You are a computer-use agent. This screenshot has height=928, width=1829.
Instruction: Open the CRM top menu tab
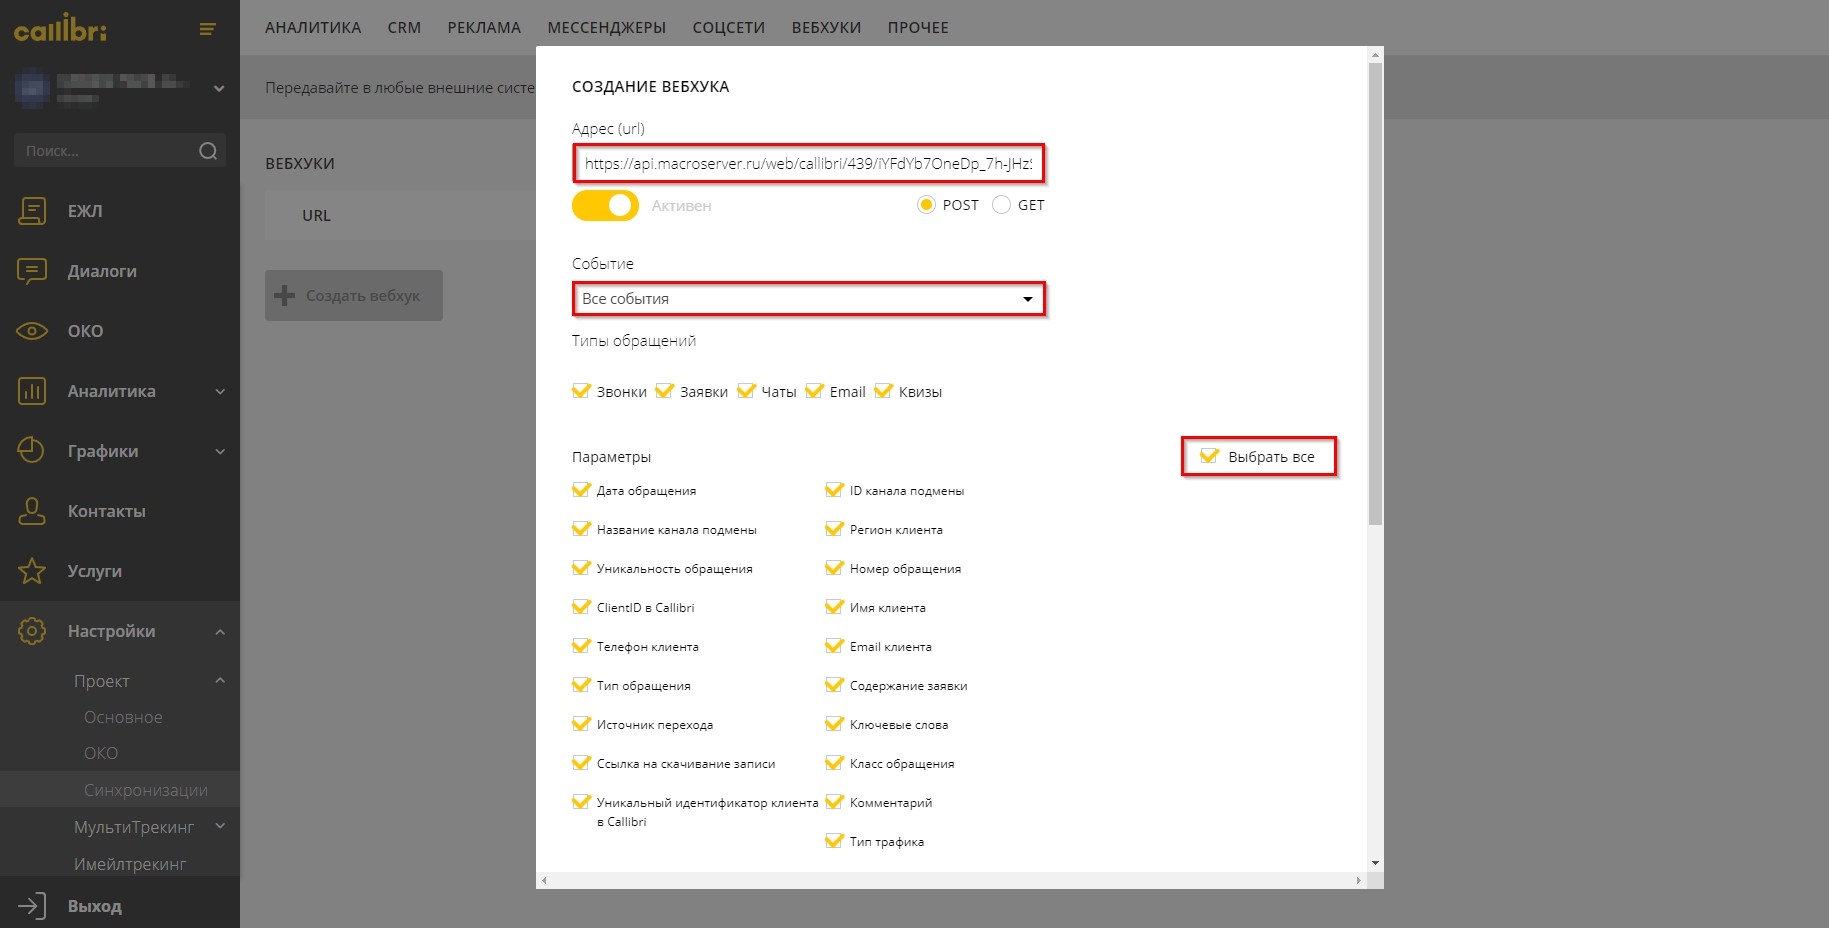click(404, 28)
